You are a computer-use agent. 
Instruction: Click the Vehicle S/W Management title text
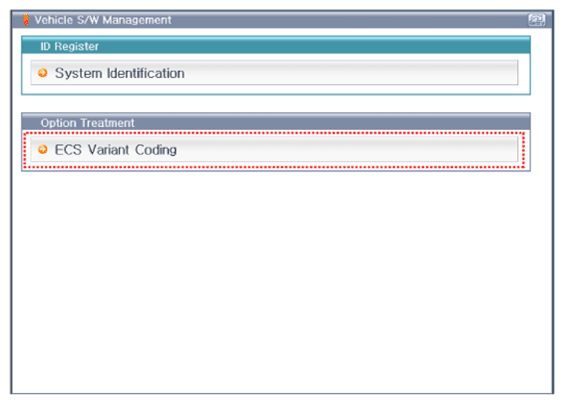click(103, 20)
